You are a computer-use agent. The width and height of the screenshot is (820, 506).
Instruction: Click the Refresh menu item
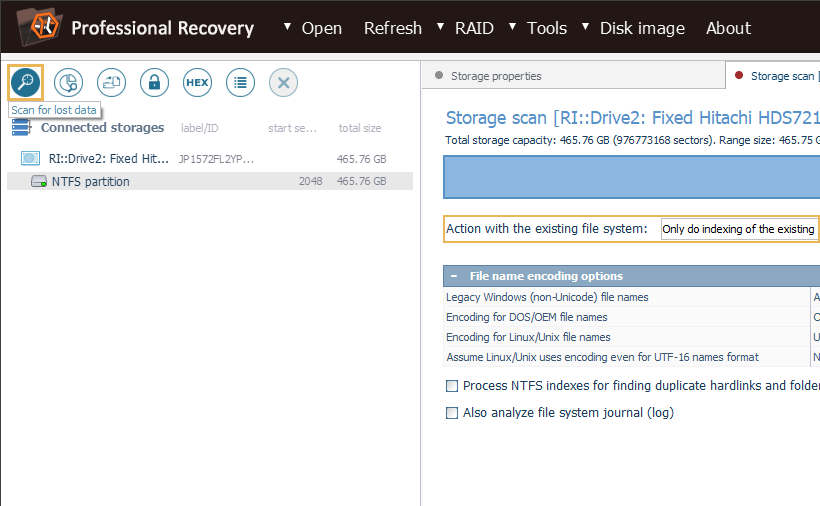(x=393, y=28)
